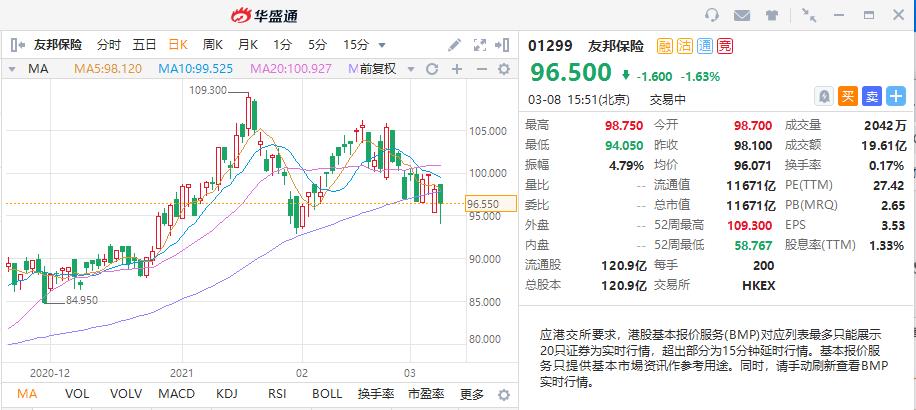Click the 84.950 low label on chart
This screenshot has width=916, height=410.
[x=81, y=300]
